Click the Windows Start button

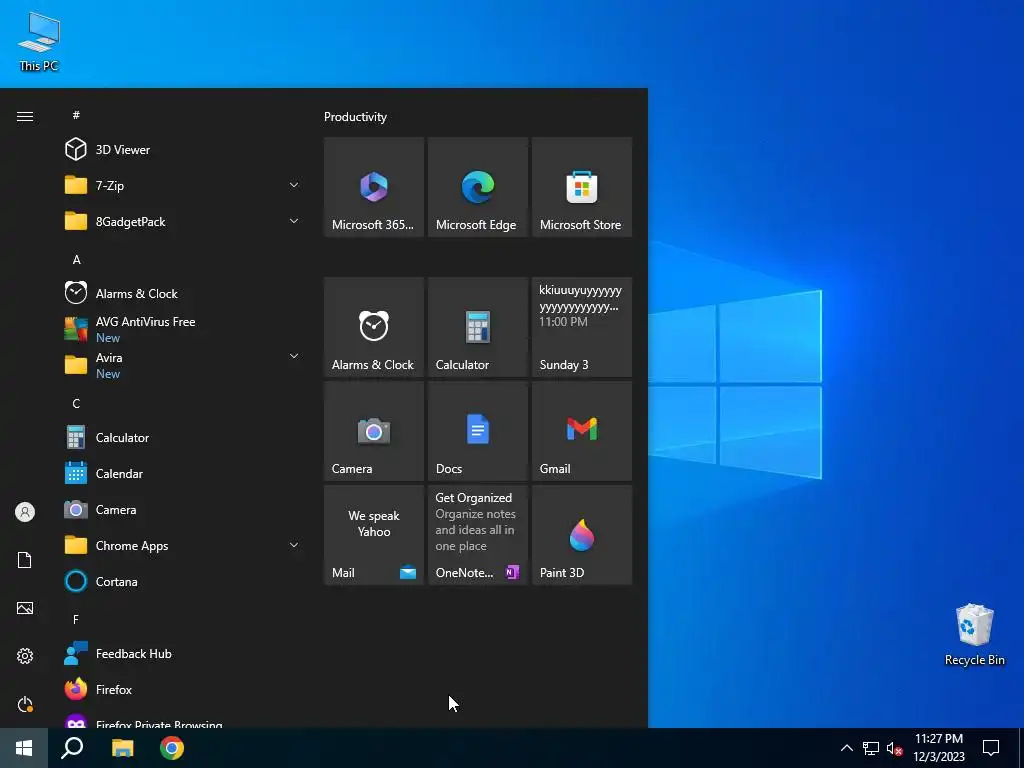(24, 748)
